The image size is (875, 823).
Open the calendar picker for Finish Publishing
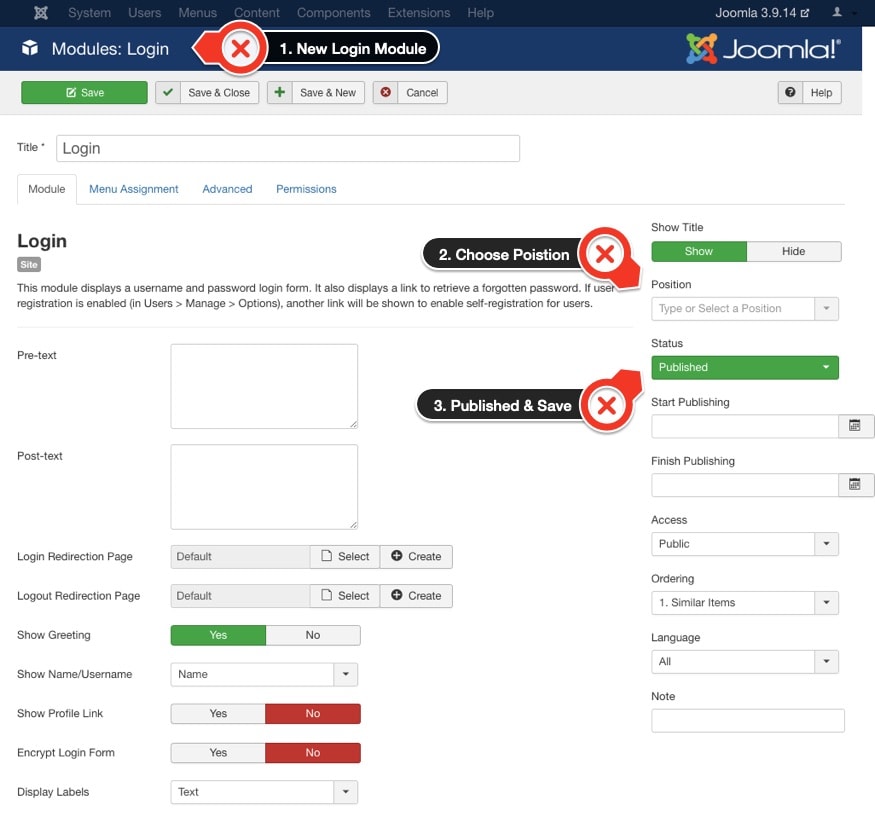click(x=857, y=485)
